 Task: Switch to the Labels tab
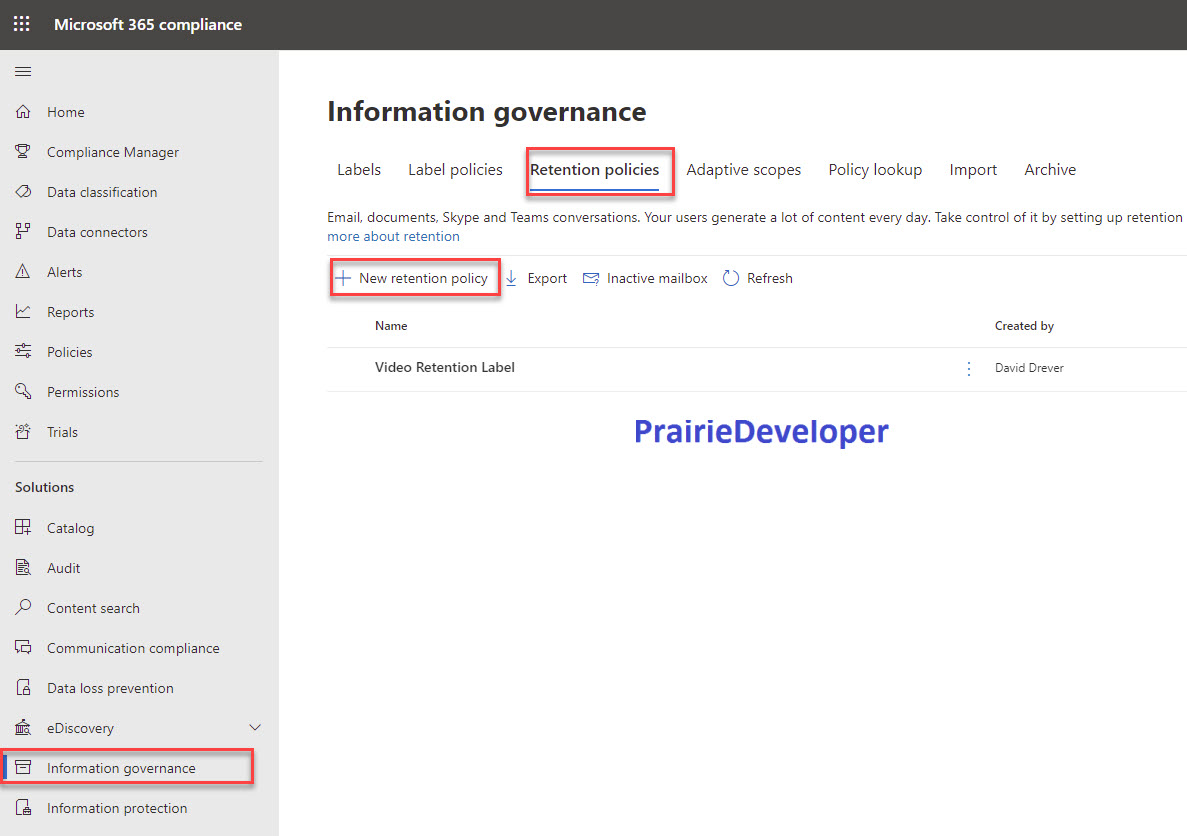coord(359,170)
